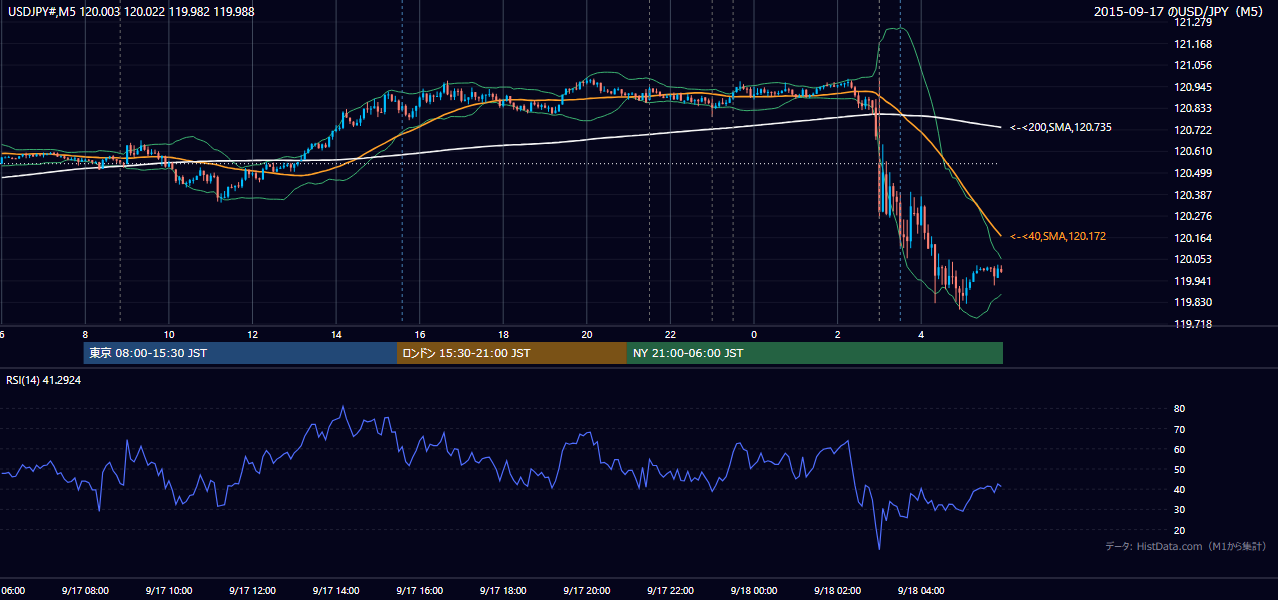Click hour label 22 below price chart
The image size is (1278, 600).
point(670,334)
